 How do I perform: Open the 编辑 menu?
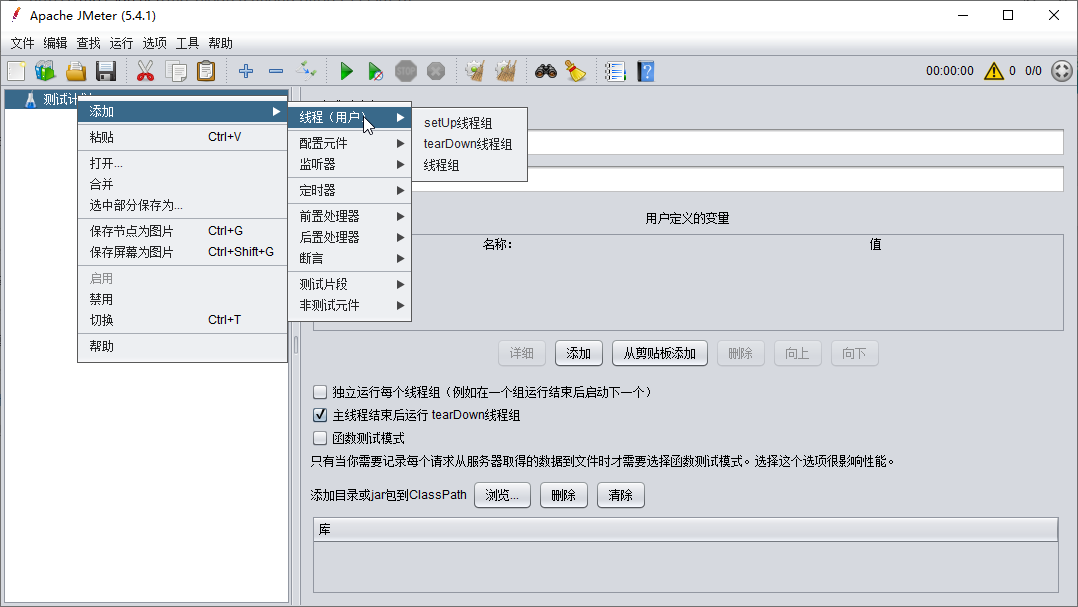[x=55, y=43]
